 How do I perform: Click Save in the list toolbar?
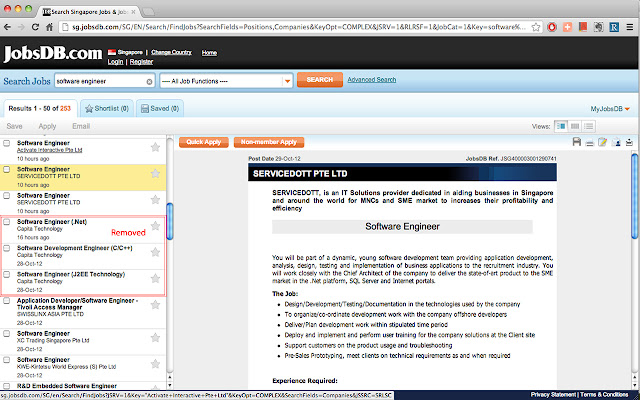[15, 127]
